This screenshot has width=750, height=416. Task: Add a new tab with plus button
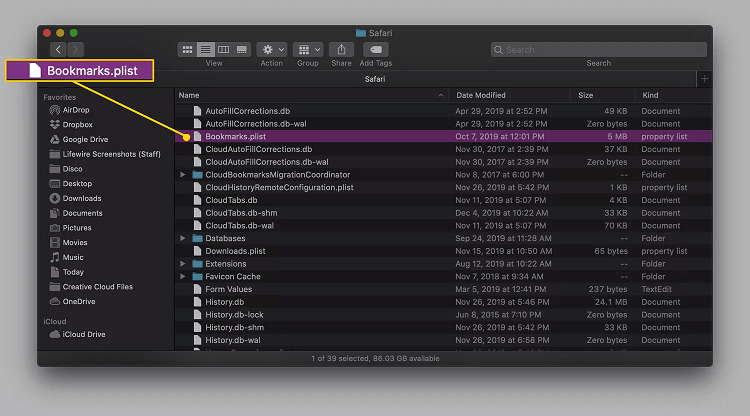[704, 78]
